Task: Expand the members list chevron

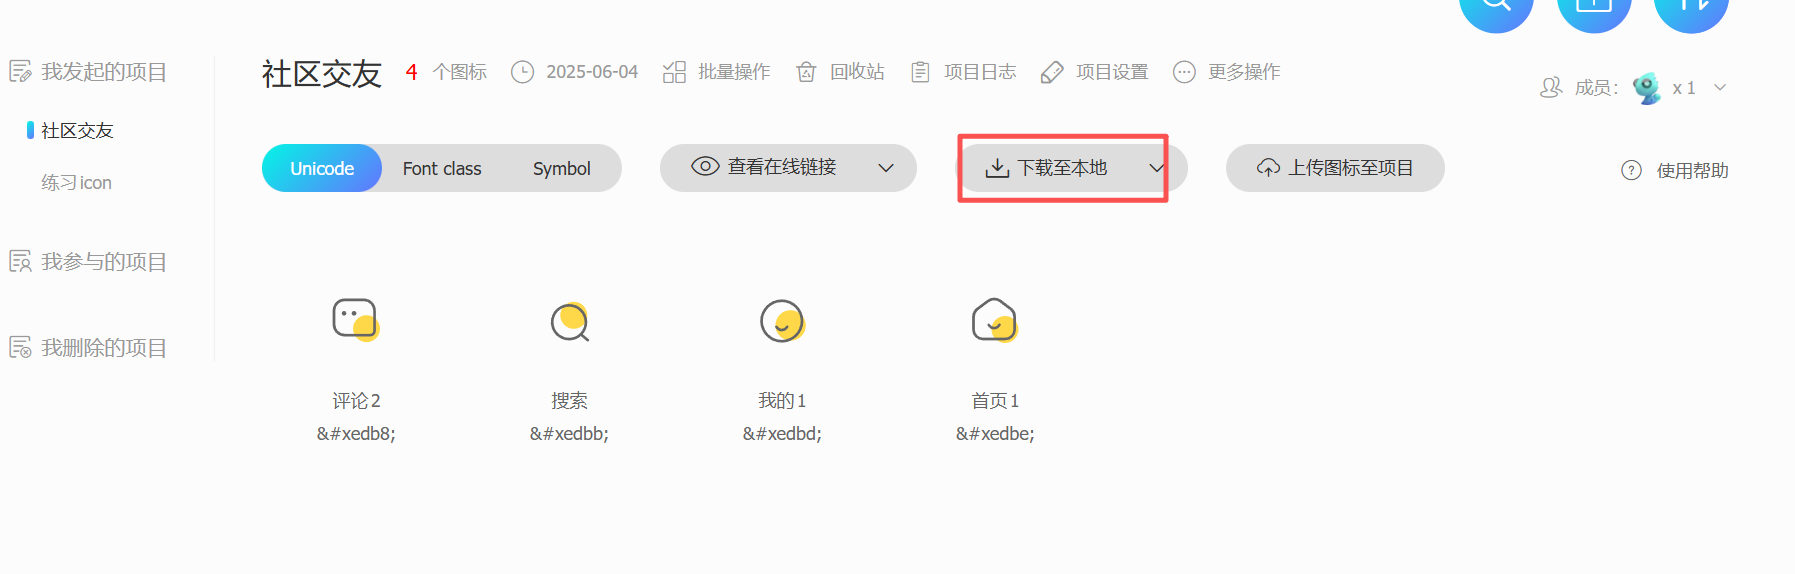Action: coord(1720,87)
